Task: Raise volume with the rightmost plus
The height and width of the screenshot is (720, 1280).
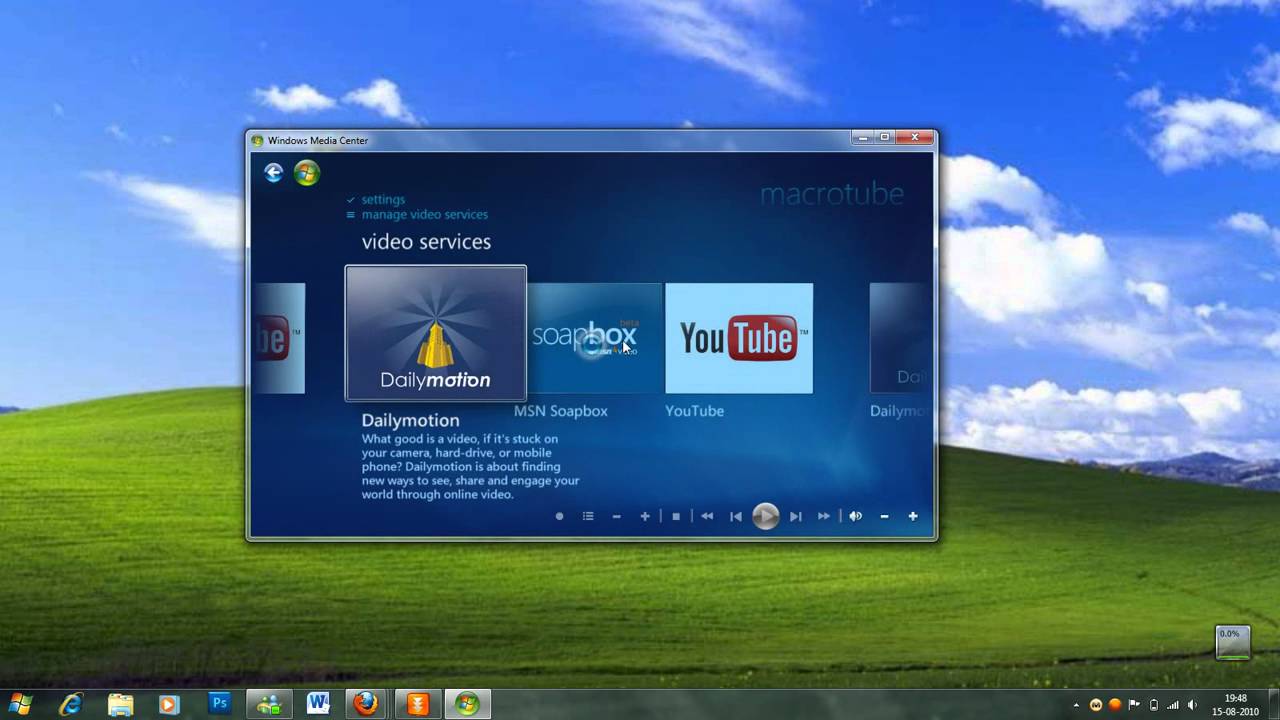Action: (913, 516)
